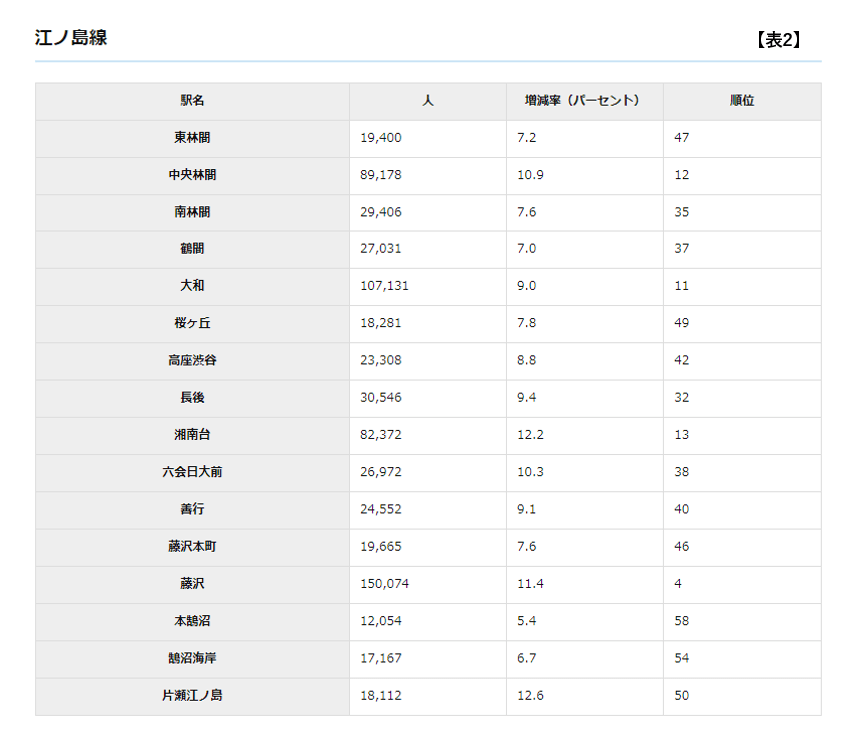Select the 藤沢 station name
The height and width of the screenshot is (747, 859).
[191, 584]
